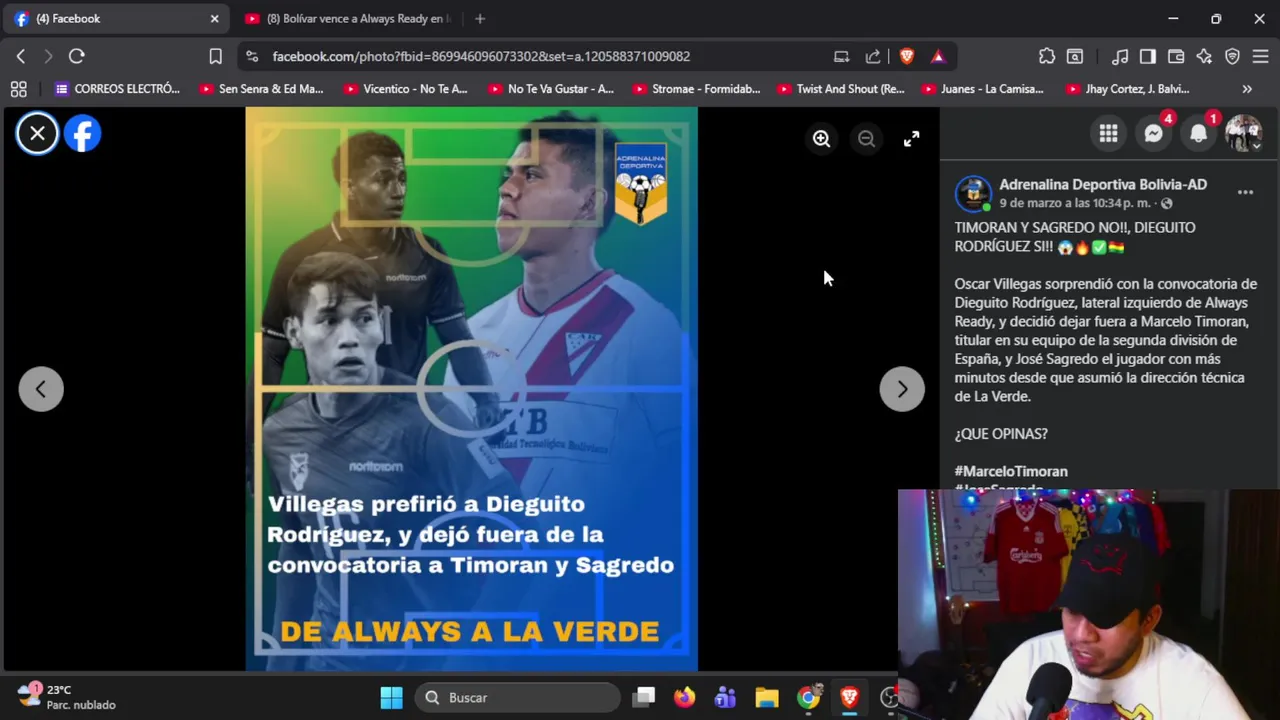Open File Explorer from taskbar
Image resolution: width=1280 pixels, height=720 pixels.
pyautogui.click(x=766, y=697)
